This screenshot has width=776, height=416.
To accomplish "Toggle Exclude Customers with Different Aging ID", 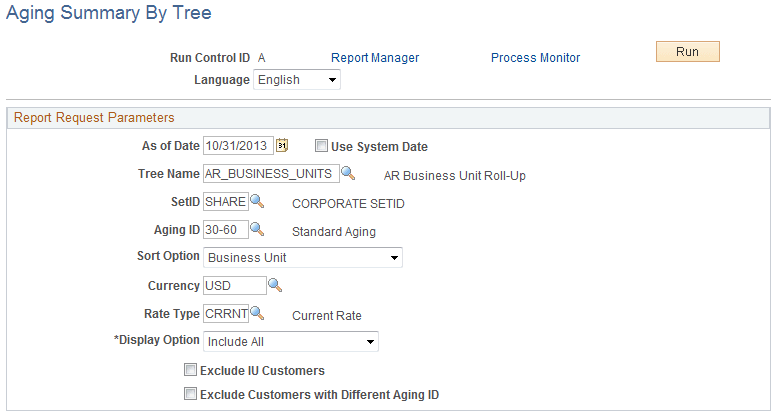I will click(191, 394).
